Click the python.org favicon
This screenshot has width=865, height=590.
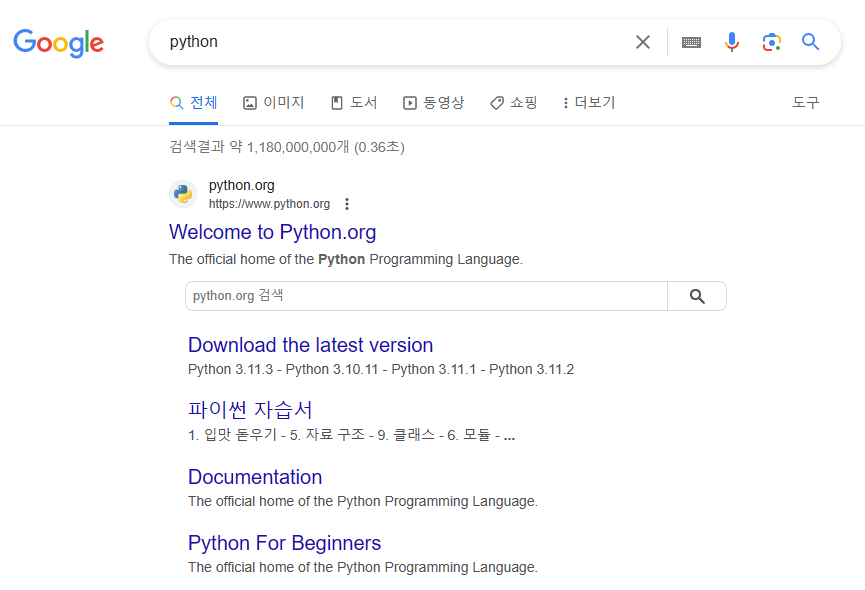183,194
